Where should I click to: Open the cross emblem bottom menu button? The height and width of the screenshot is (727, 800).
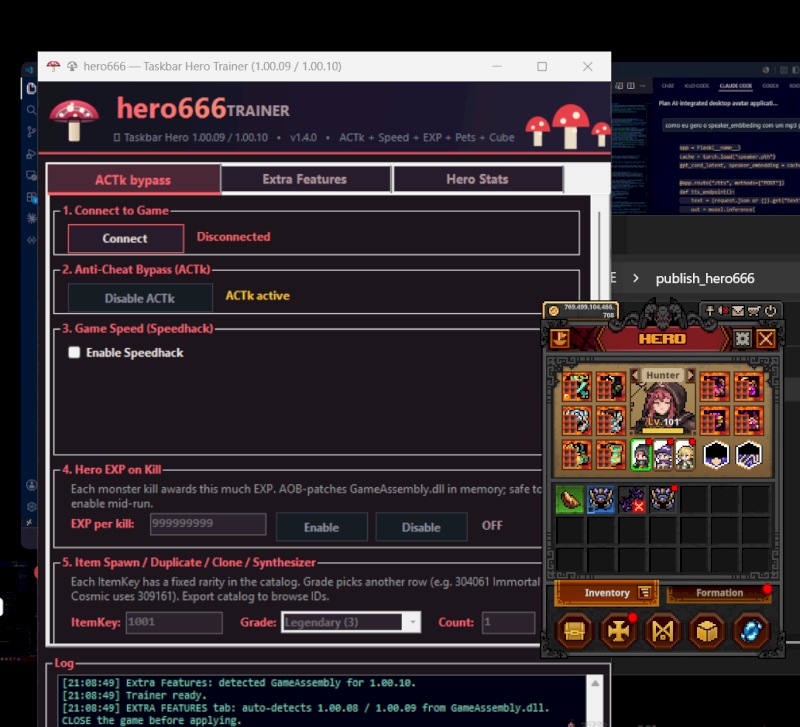(618, 632)
